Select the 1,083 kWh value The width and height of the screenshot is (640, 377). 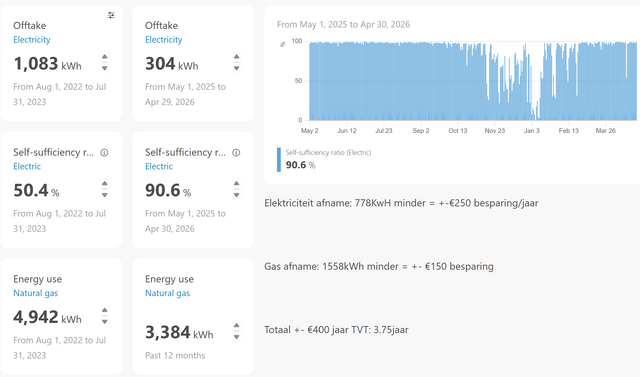47,64
